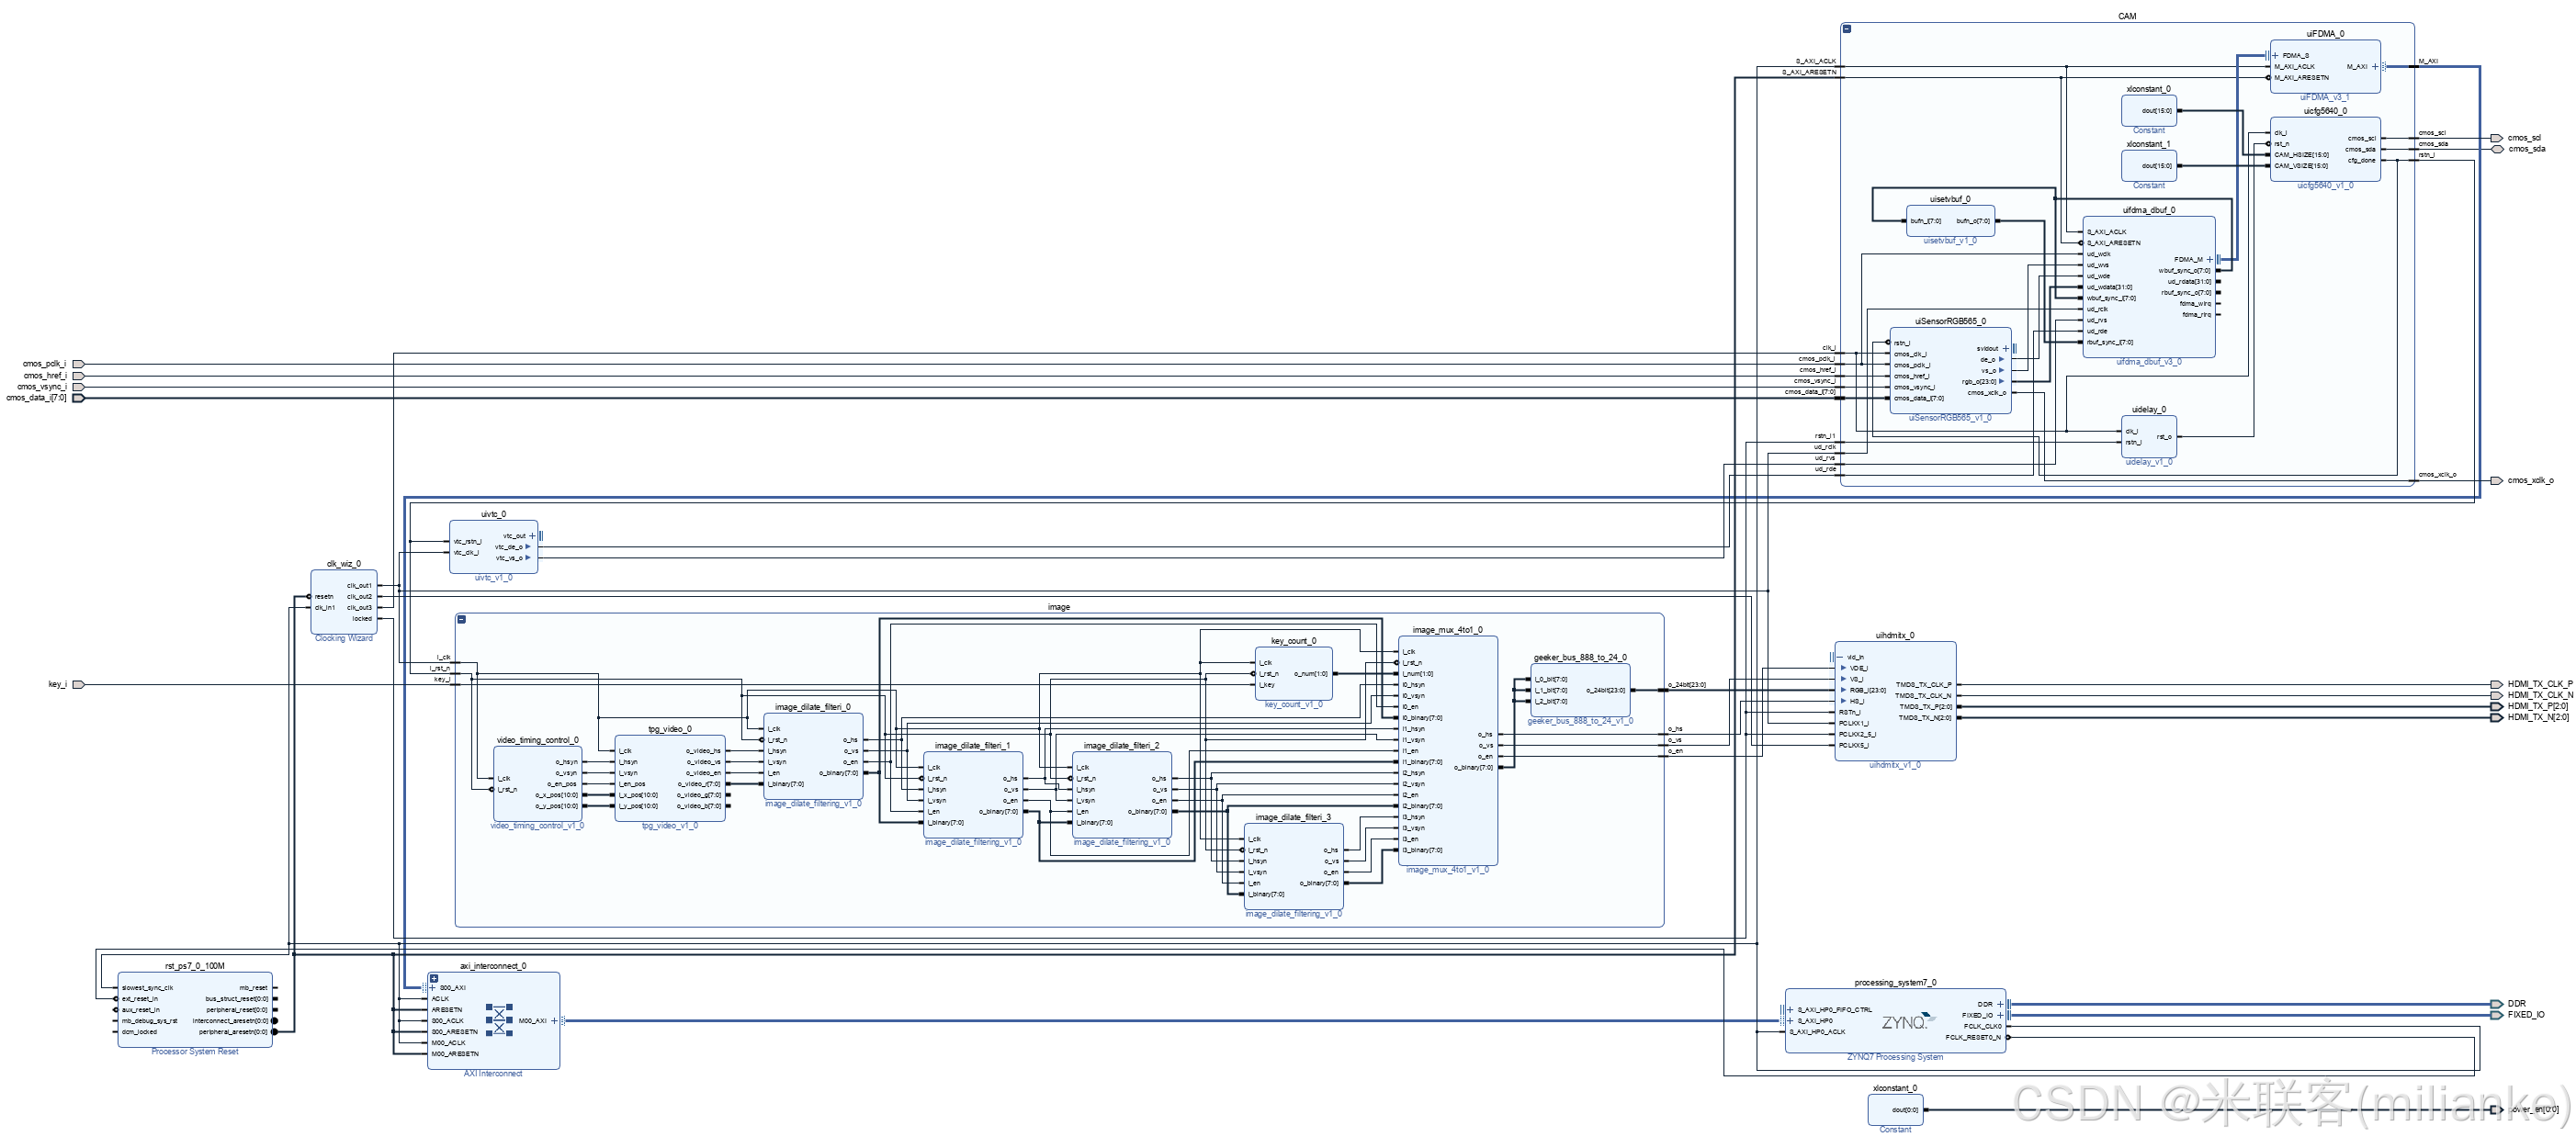Image resolution: width=2576 pixels, height=1148 pixels.
Task: Expand M_AXI interface on uiFDMA_0
Action: pos(2375,67)
